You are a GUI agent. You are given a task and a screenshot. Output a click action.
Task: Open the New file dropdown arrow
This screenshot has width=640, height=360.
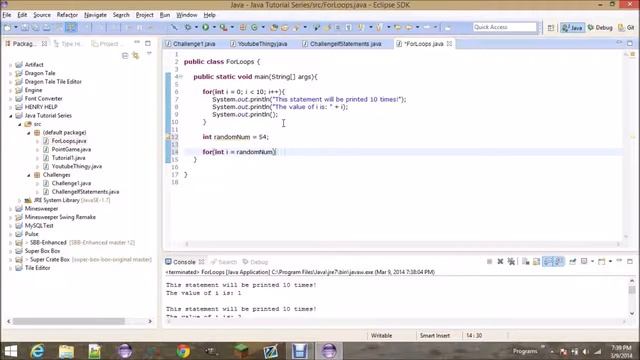(x=16, y=27)
